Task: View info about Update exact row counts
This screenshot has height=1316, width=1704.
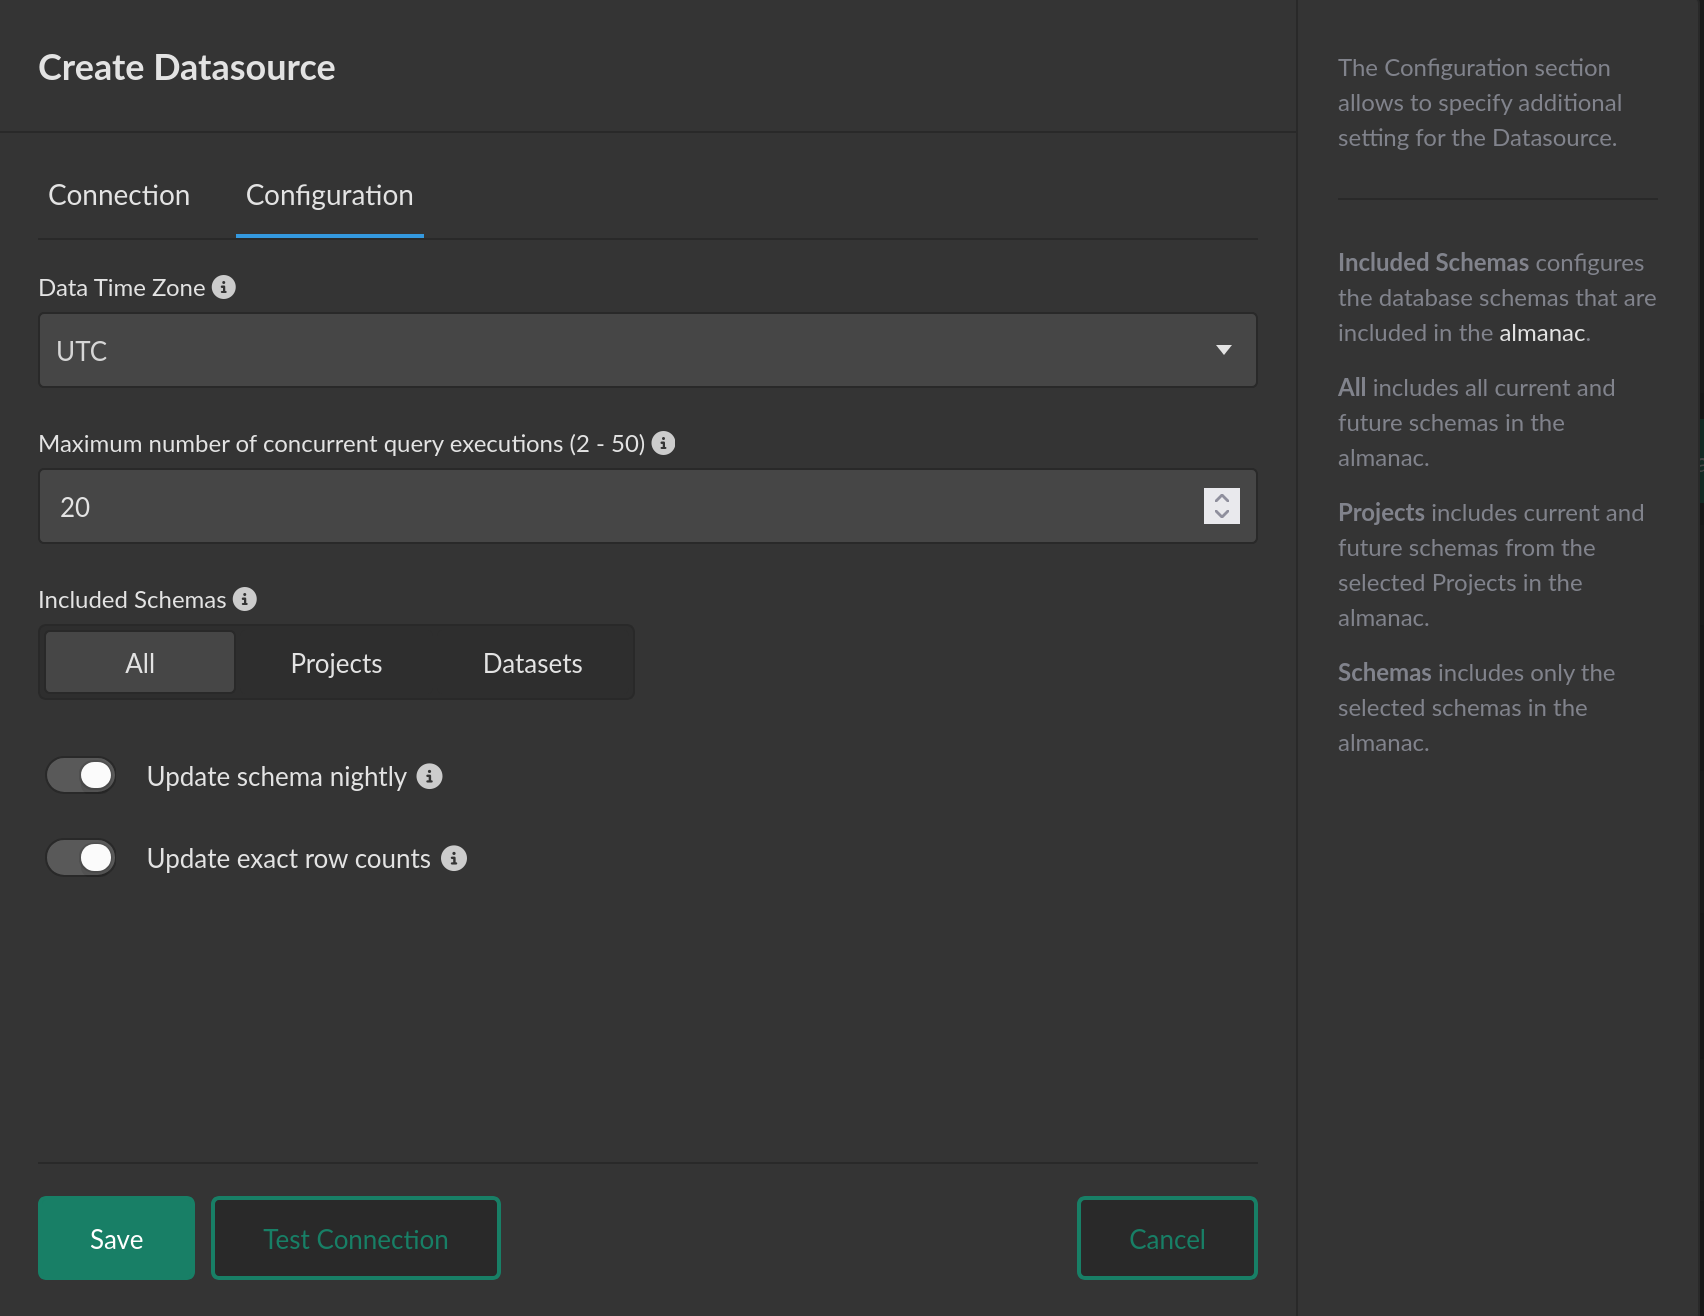Action: (x=454, y=858)
